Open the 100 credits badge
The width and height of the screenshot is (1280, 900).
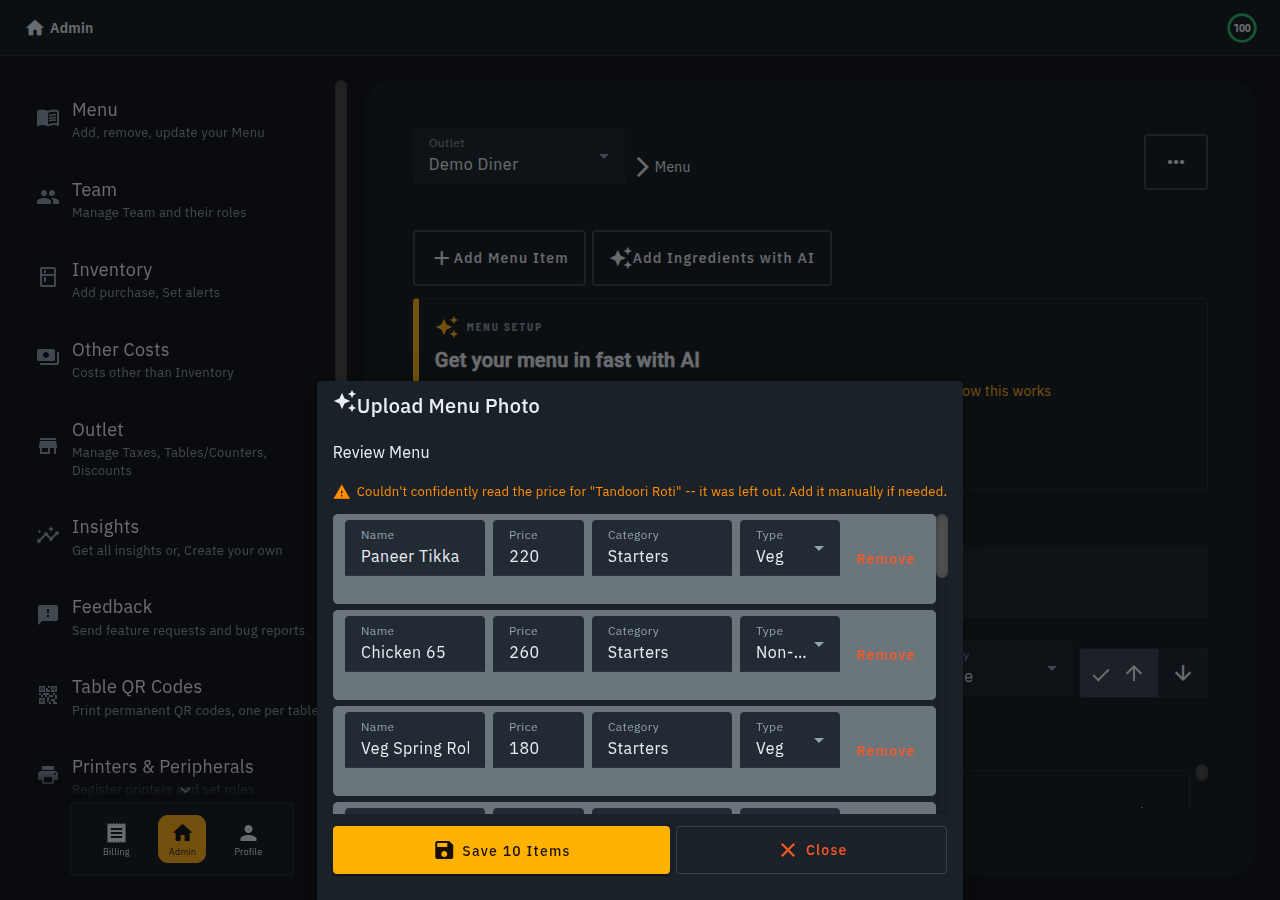[x=1242, y=28]
